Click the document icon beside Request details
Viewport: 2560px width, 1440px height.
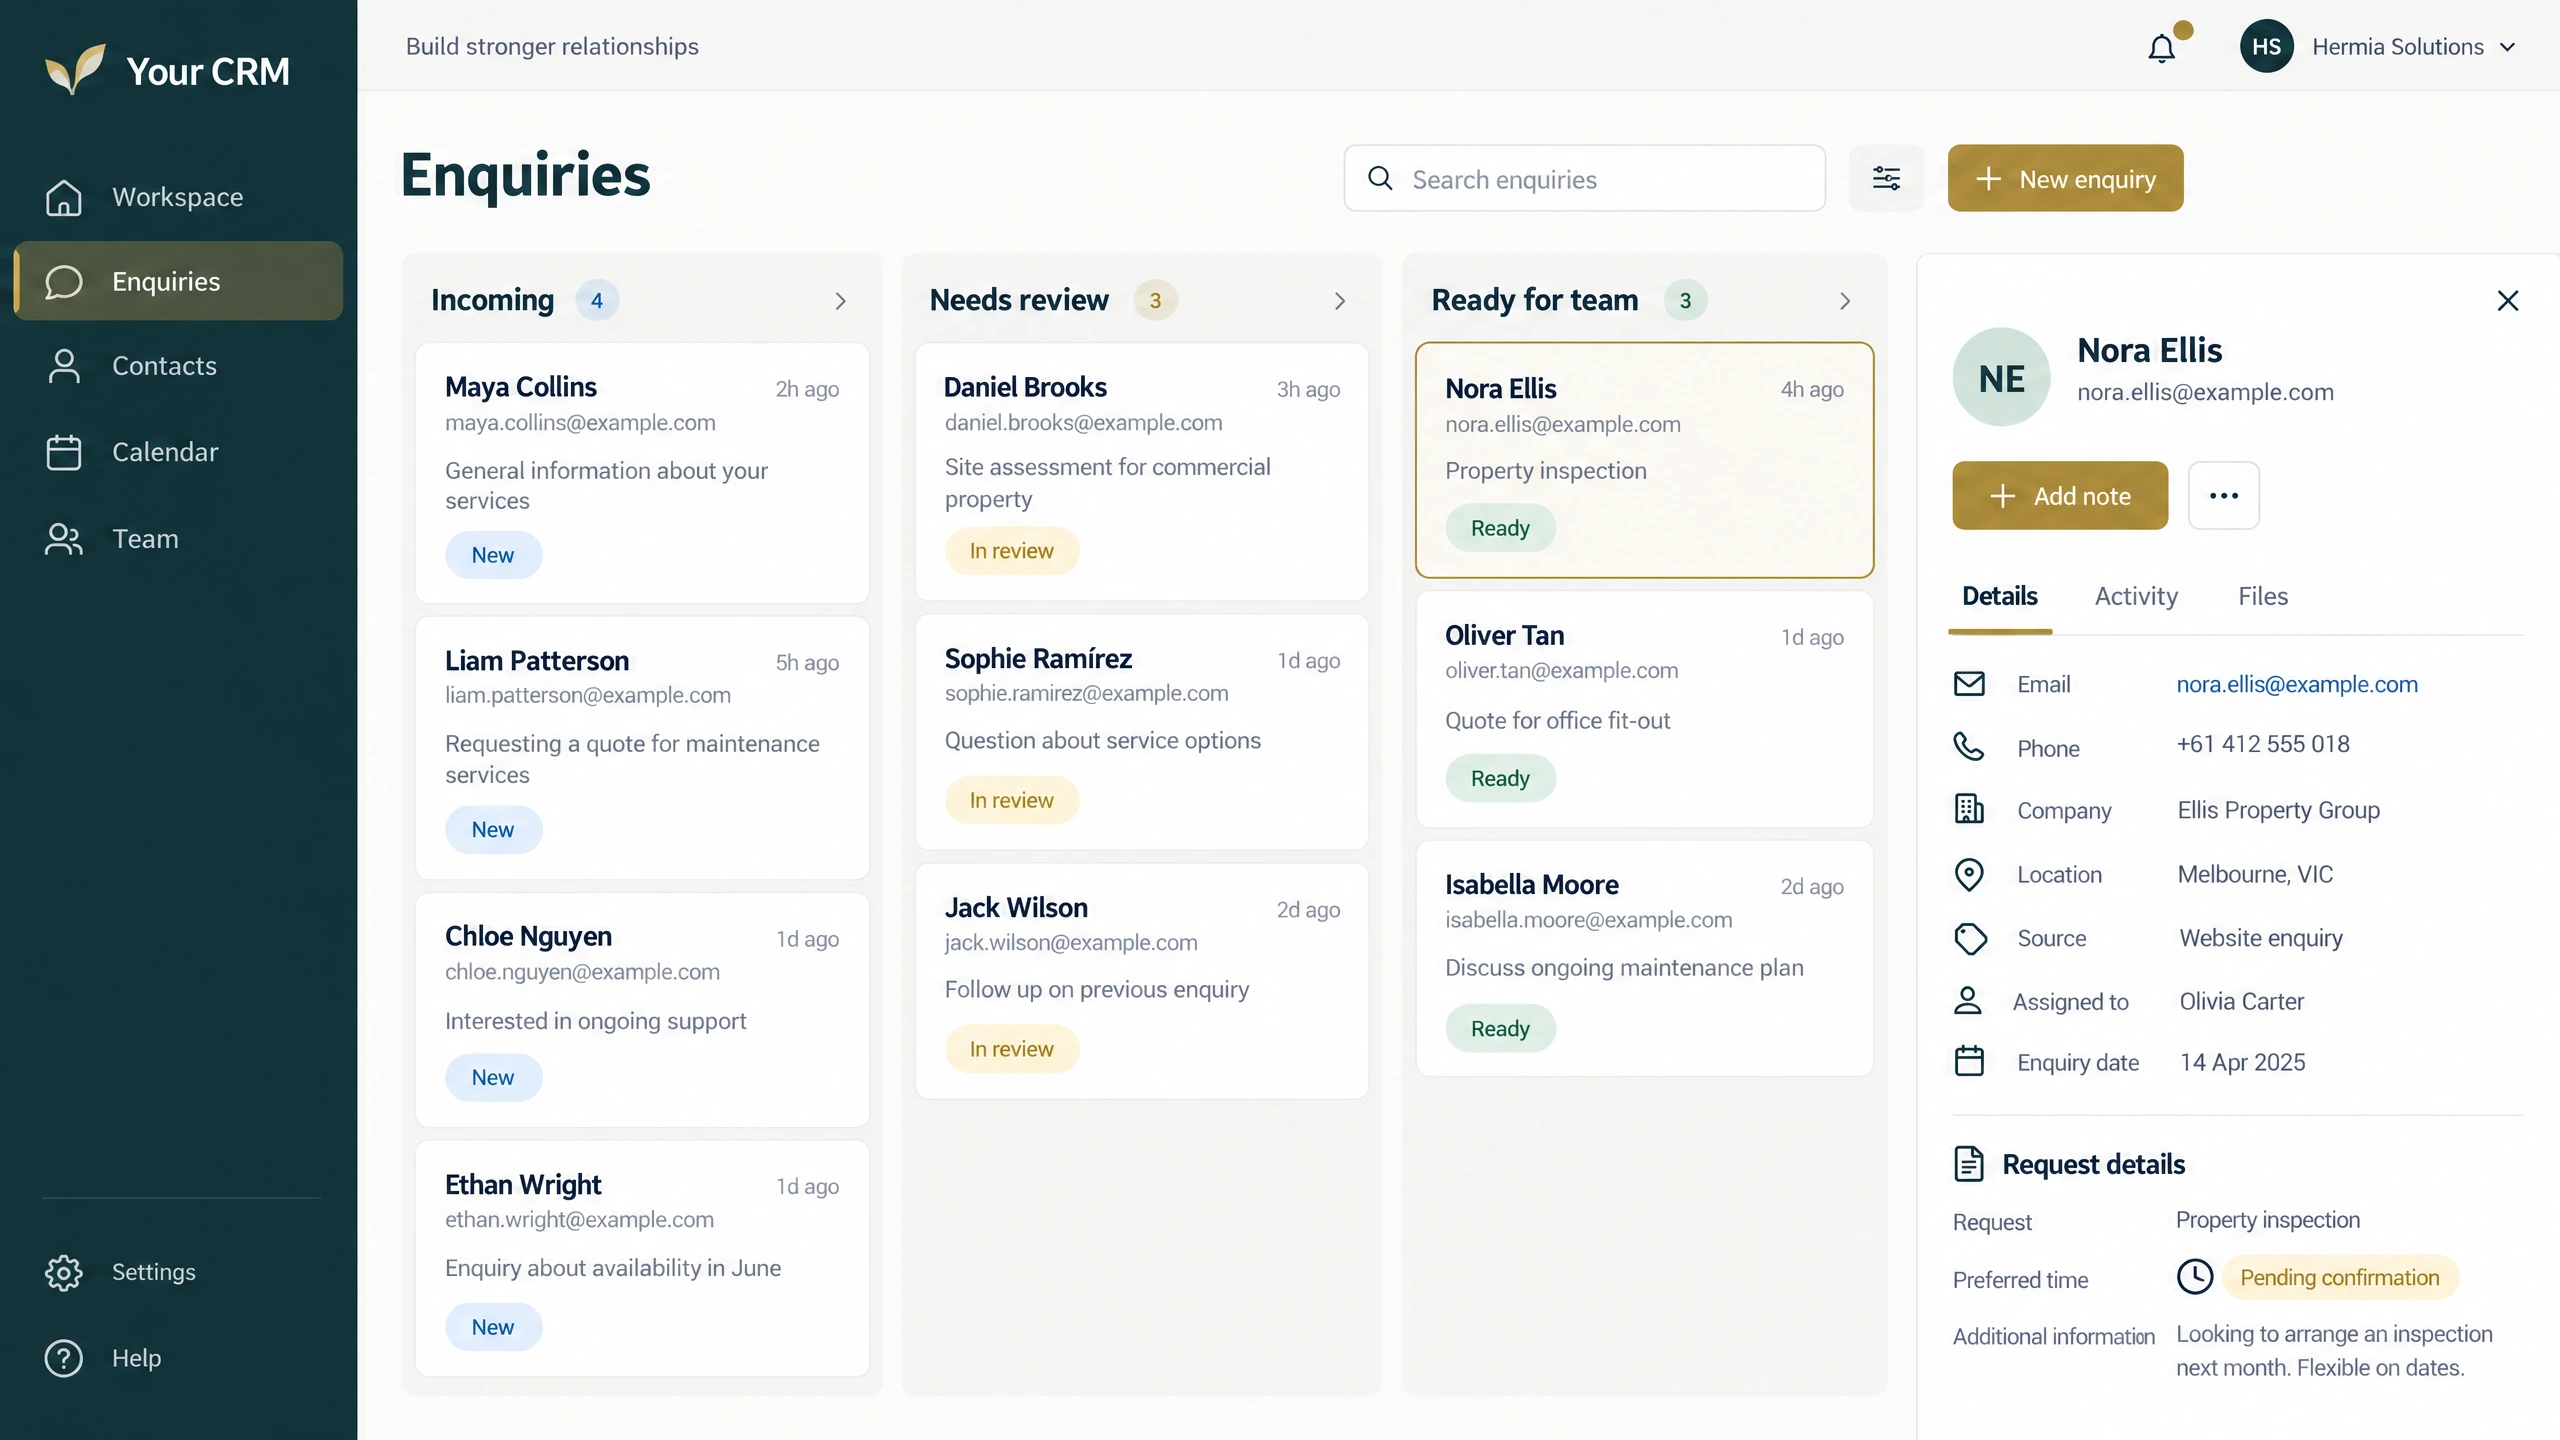pos(1969,1164)
